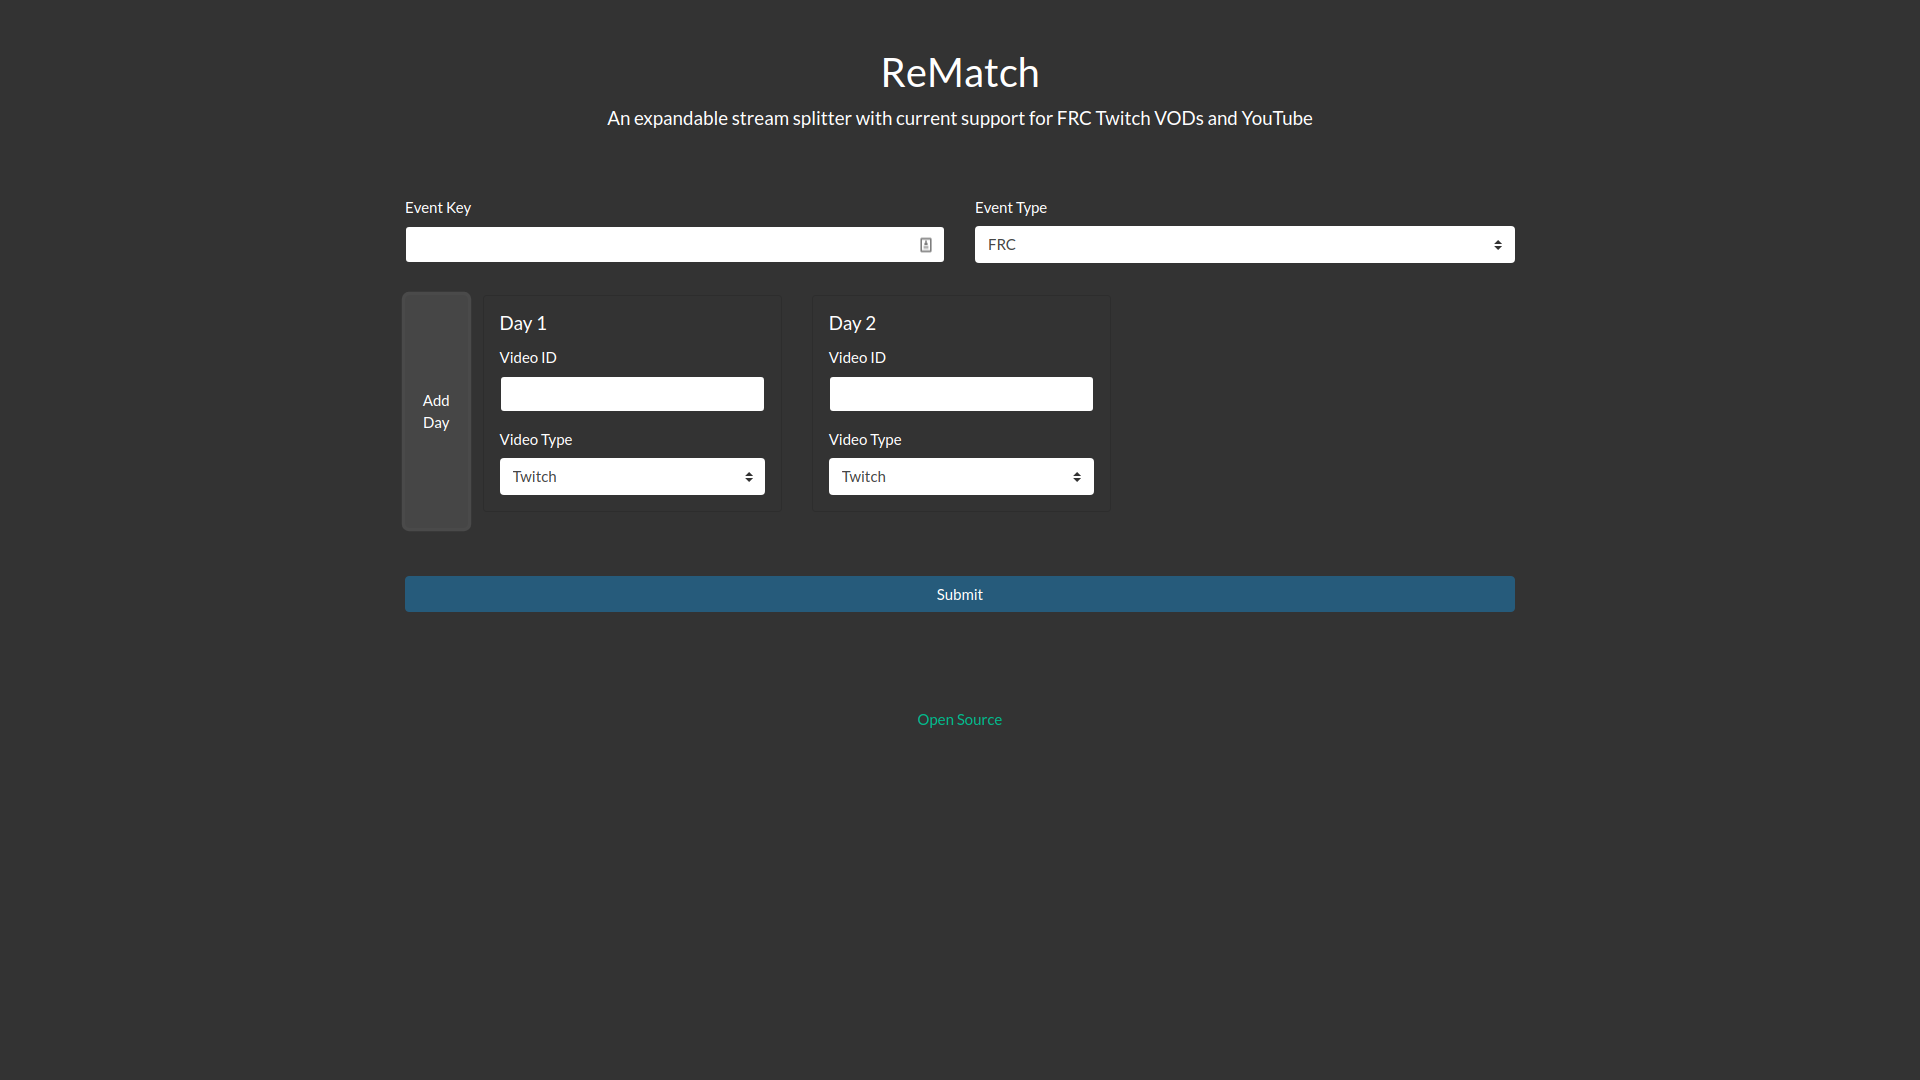Click the Day 2 Video Type label

point(865,440)
